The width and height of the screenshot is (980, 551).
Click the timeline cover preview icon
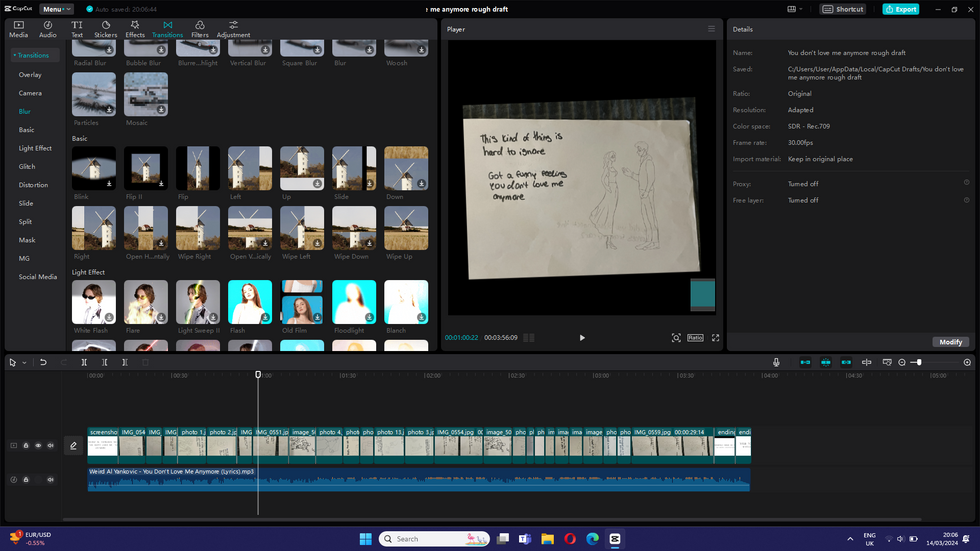pyautogui.click(x=887, y=362)
